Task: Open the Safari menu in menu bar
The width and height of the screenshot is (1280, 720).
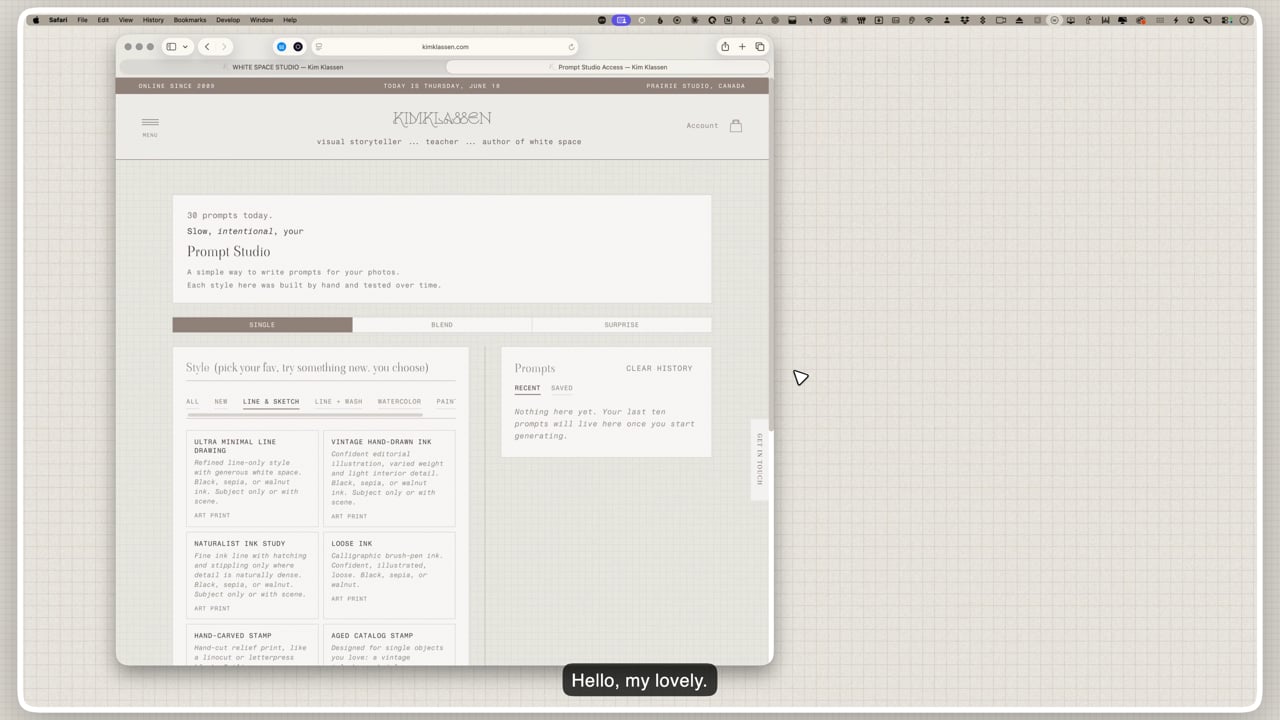Action: (x=58, y=20)
